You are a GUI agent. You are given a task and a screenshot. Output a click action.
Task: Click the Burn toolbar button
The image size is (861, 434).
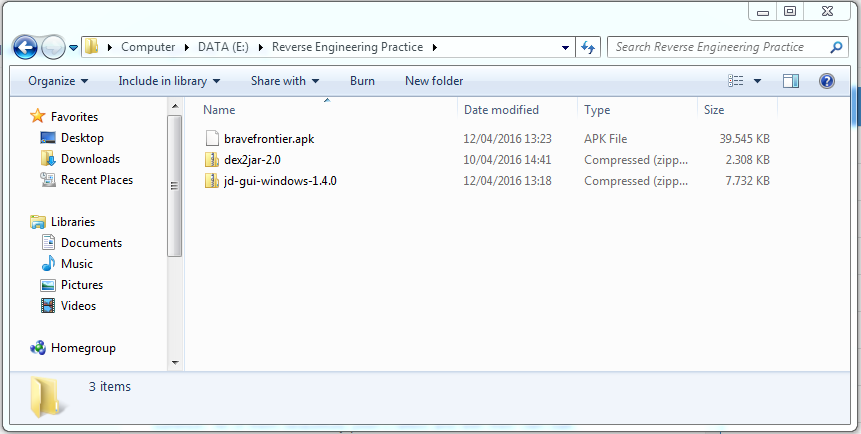coord(362,81)
